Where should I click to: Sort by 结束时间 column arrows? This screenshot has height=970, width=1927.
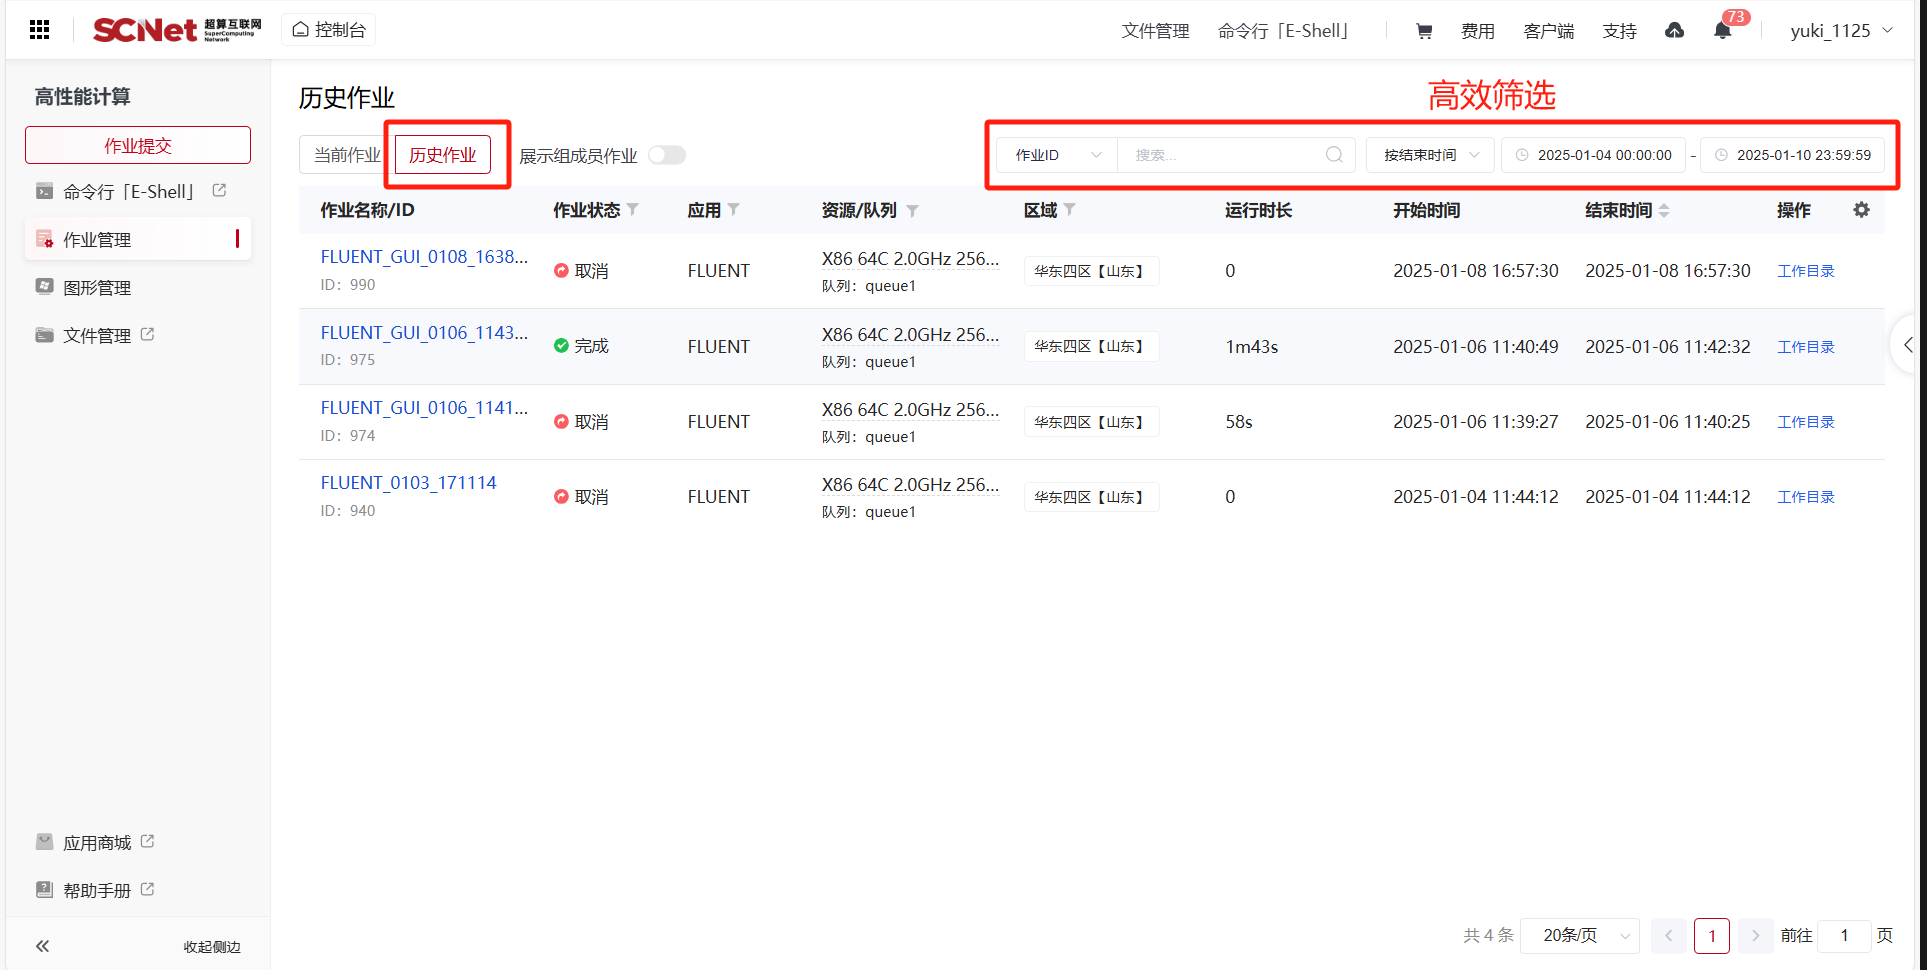pyautogui.click(x=1664, y=210)
